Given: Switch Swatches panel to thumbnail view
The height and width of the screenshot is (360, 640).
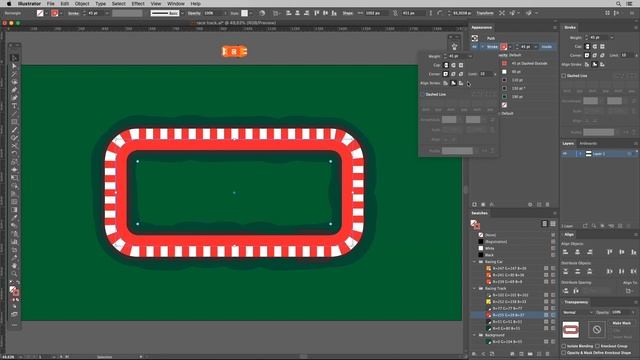Looking at the screenshot, I should pyautogui.click(x=553, y=224).
